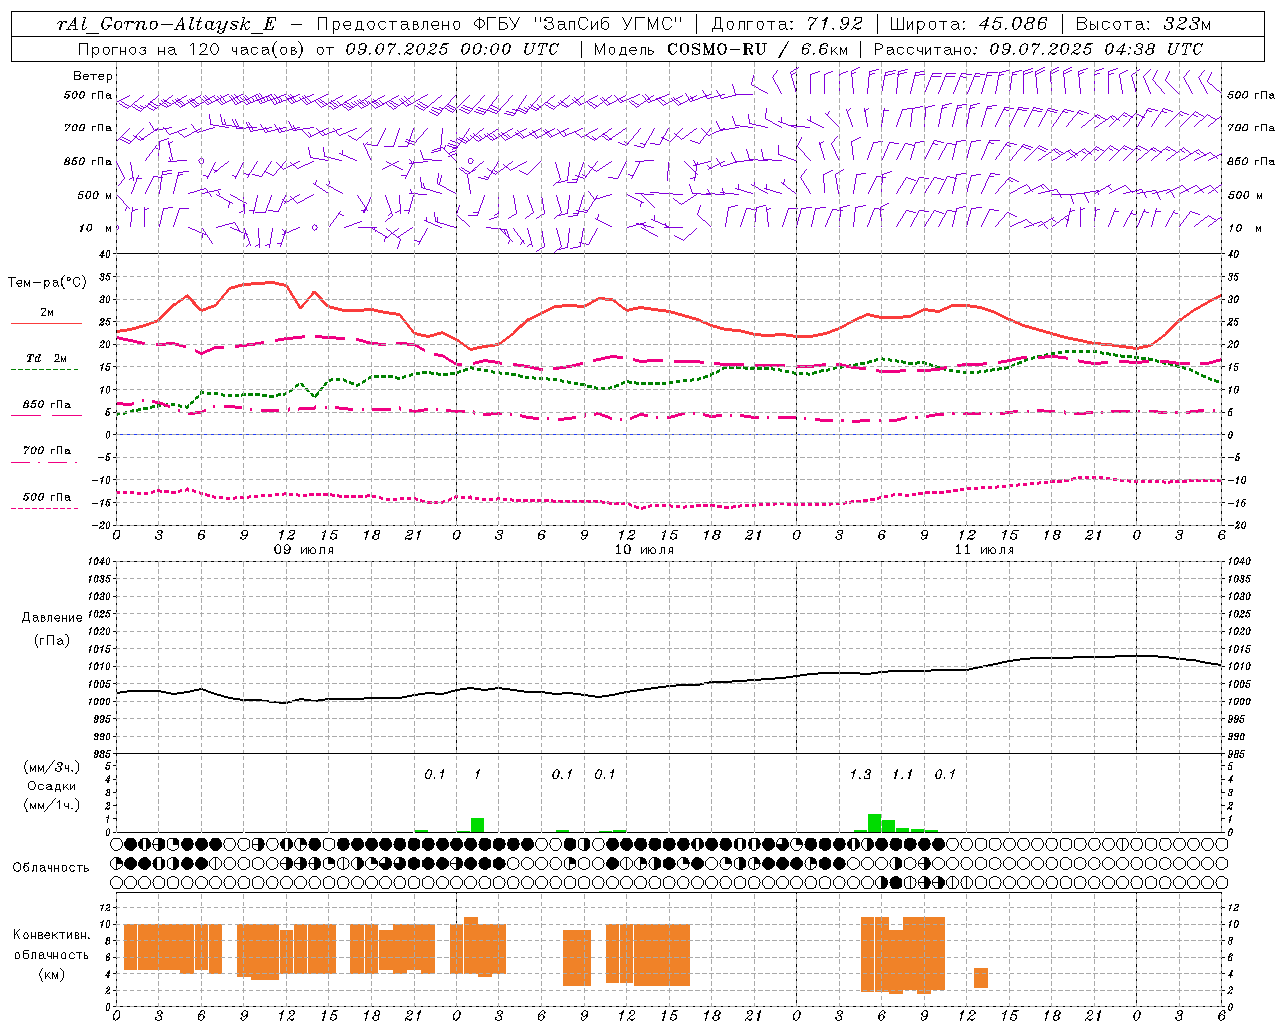1280x1024 pixels.
Task: Click the Тем-ра(°C) panel label
Action: point(46,283)
